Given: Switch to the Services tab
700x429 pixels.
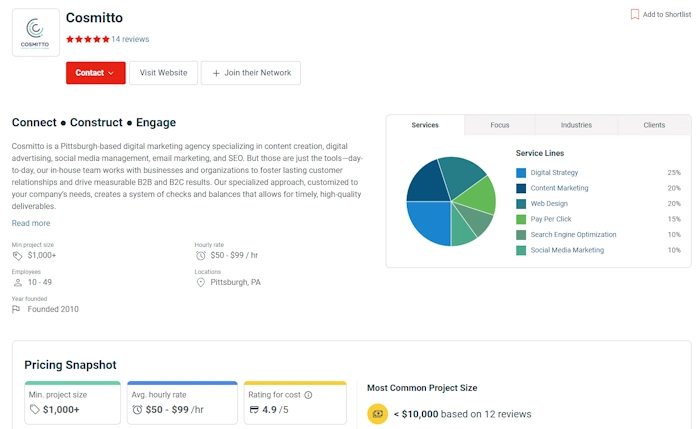Looking at the screenshot, I should pyautogui.click(x=425, y=125).
